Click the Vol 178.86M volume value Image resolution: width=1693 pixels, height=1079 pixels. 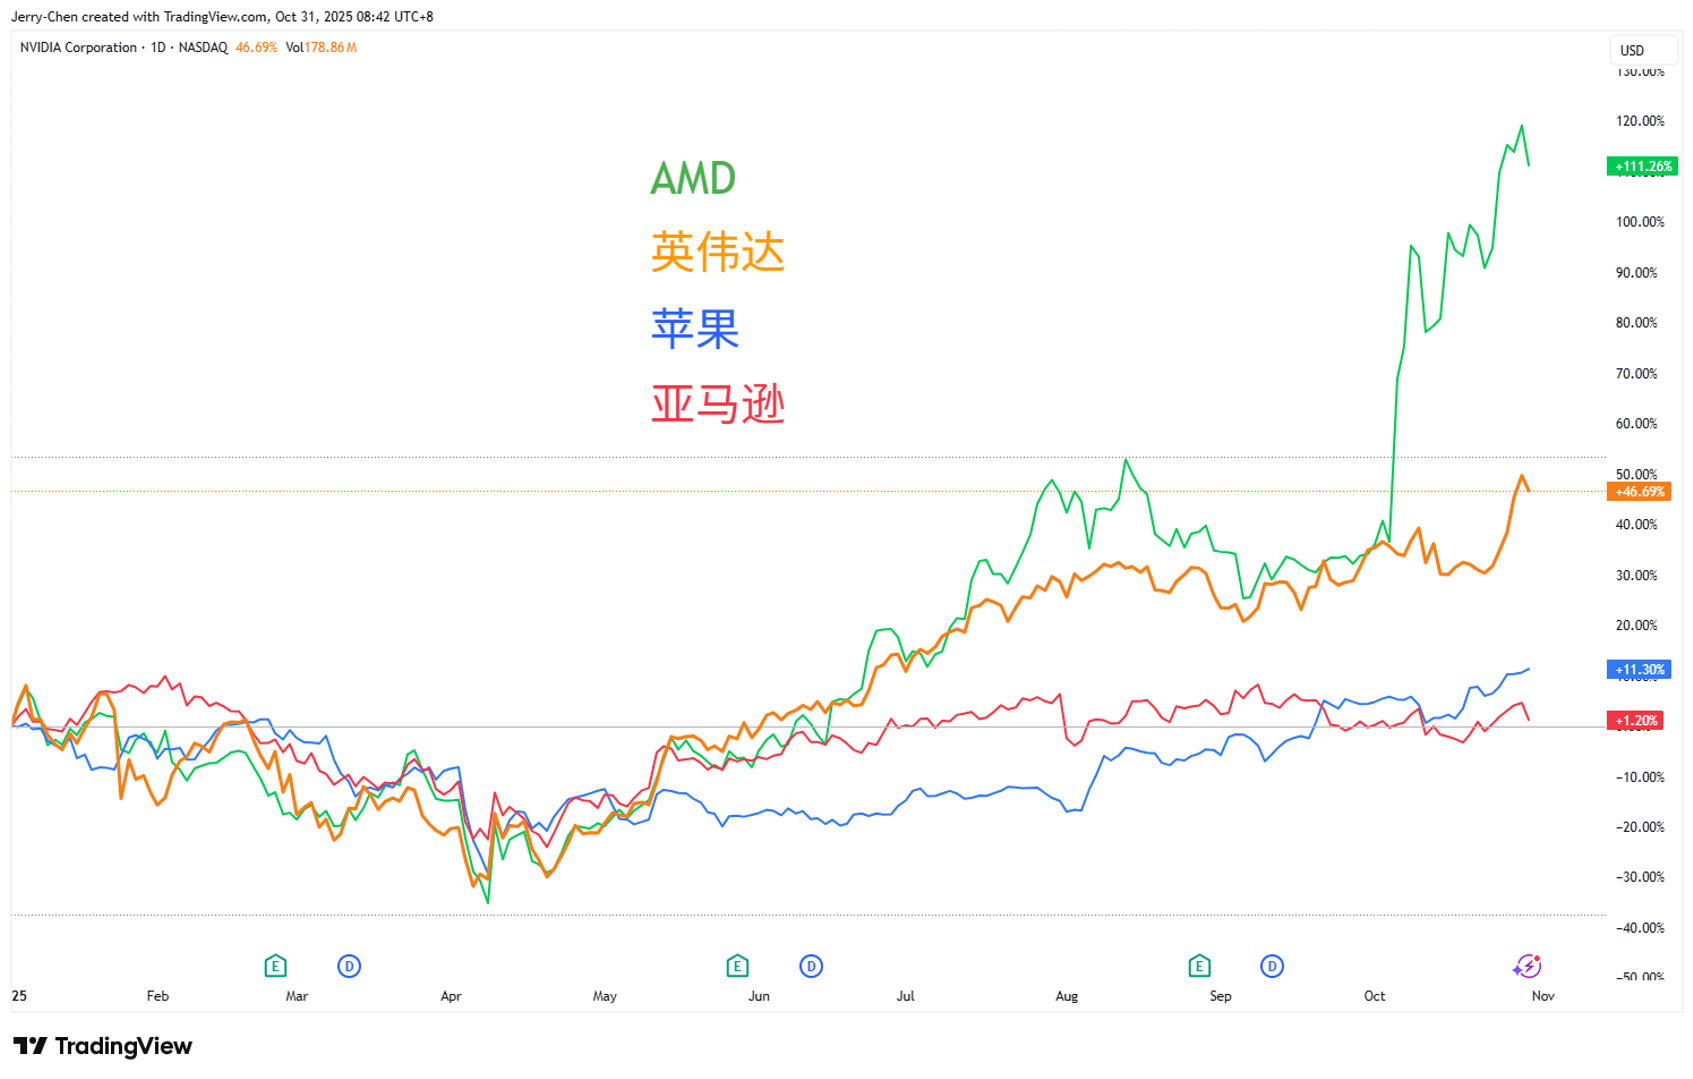322,46
